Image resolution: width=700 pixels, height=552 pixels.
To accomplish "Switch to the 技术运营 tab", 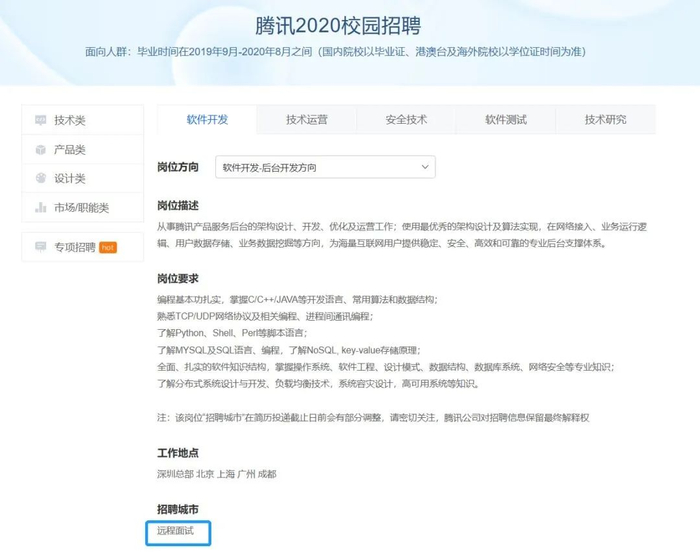I will pos(307,120).
